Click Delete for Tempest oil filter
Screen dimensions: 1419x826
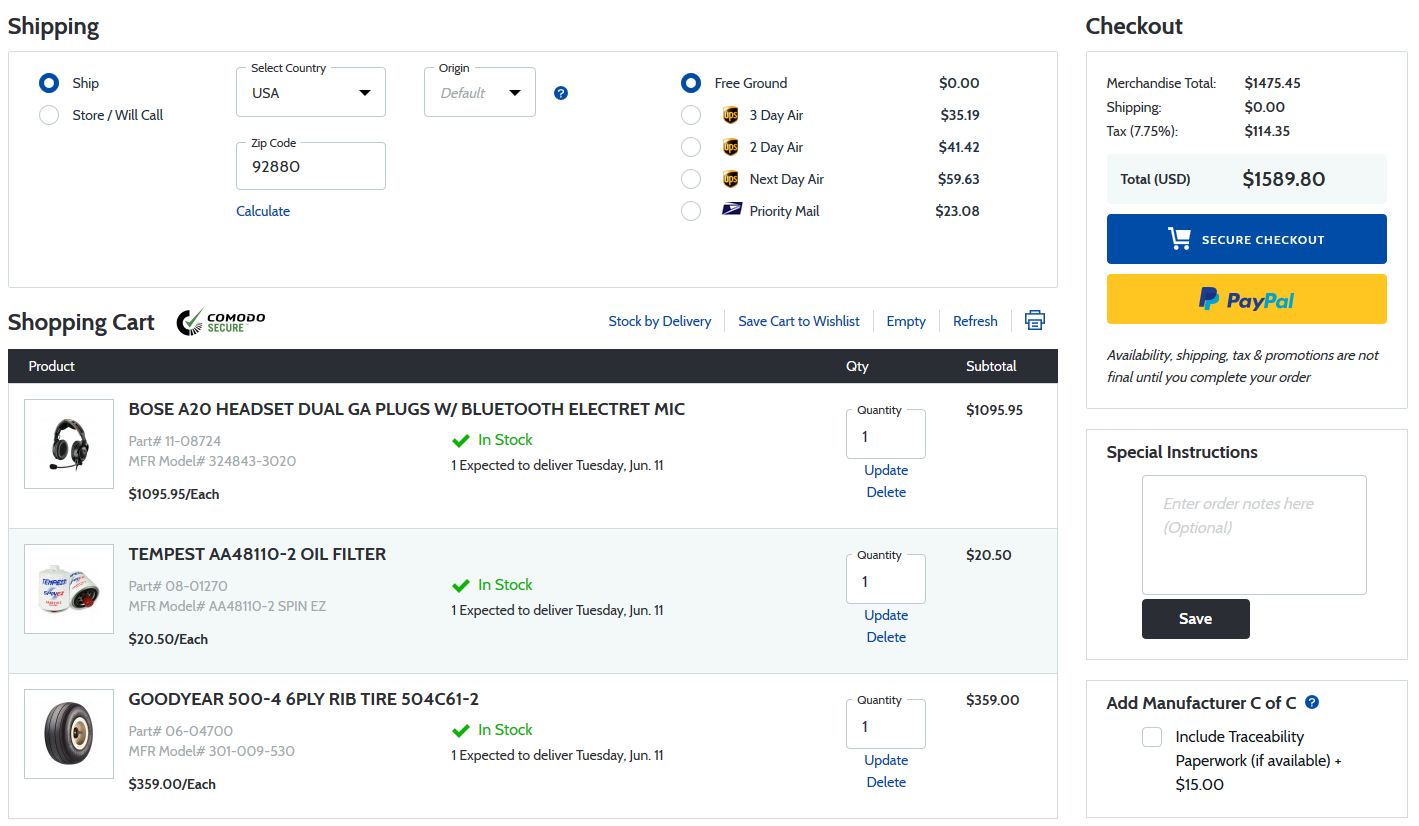pyautogui.click(x=886, y=637)
